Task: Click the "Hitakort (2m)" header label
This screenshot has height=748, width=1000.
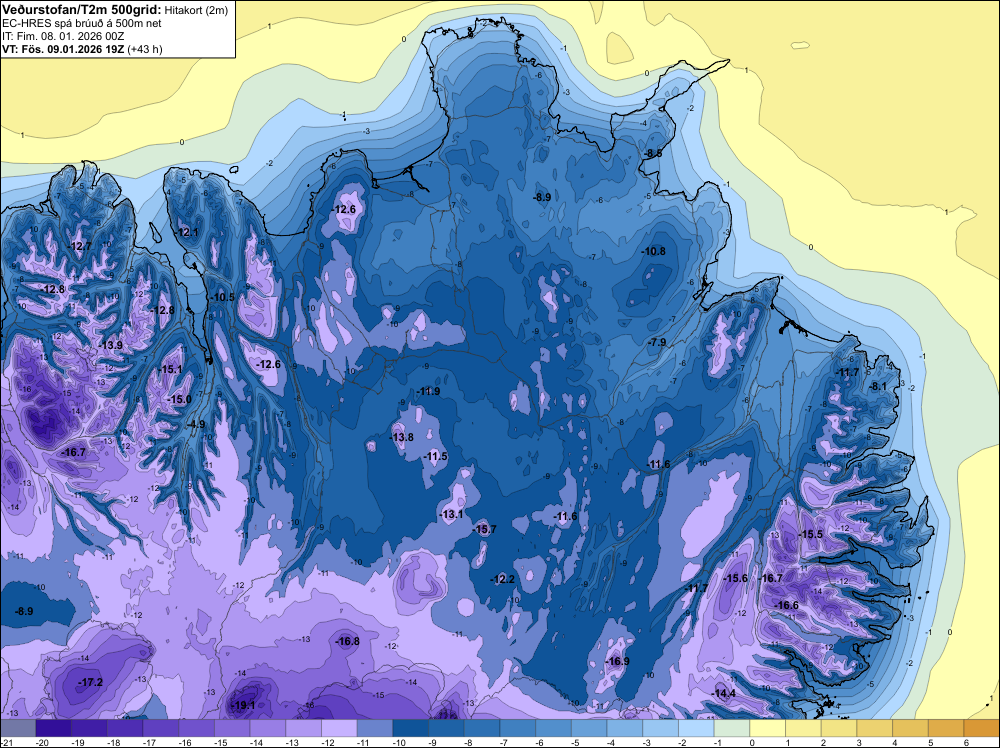Action: click(x=195, y=10)
